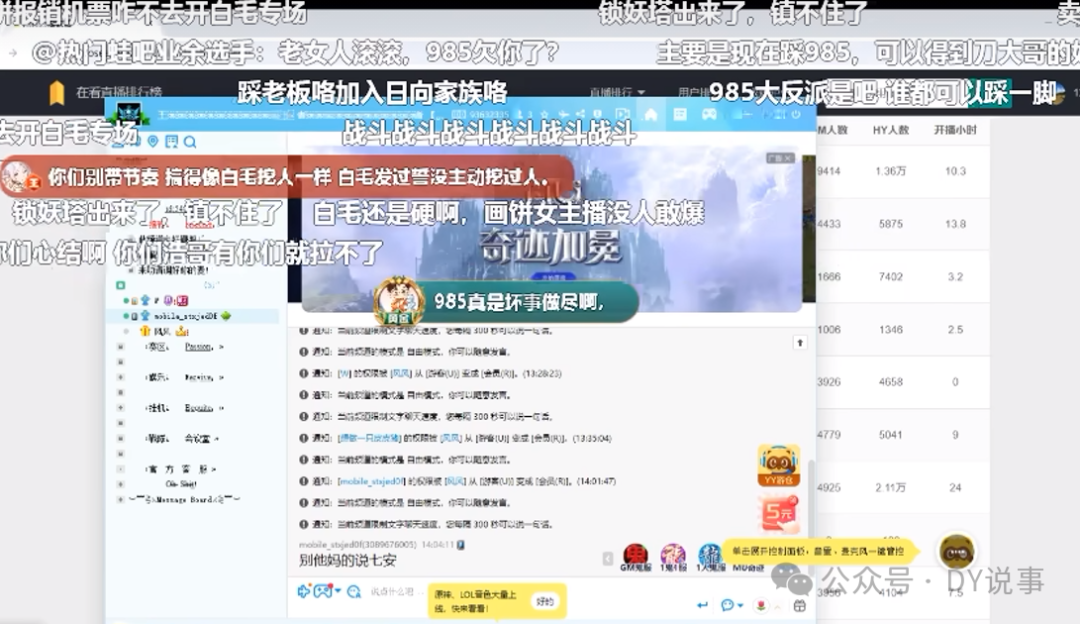Click the [W] user link in chat

(x=344, y=373)
